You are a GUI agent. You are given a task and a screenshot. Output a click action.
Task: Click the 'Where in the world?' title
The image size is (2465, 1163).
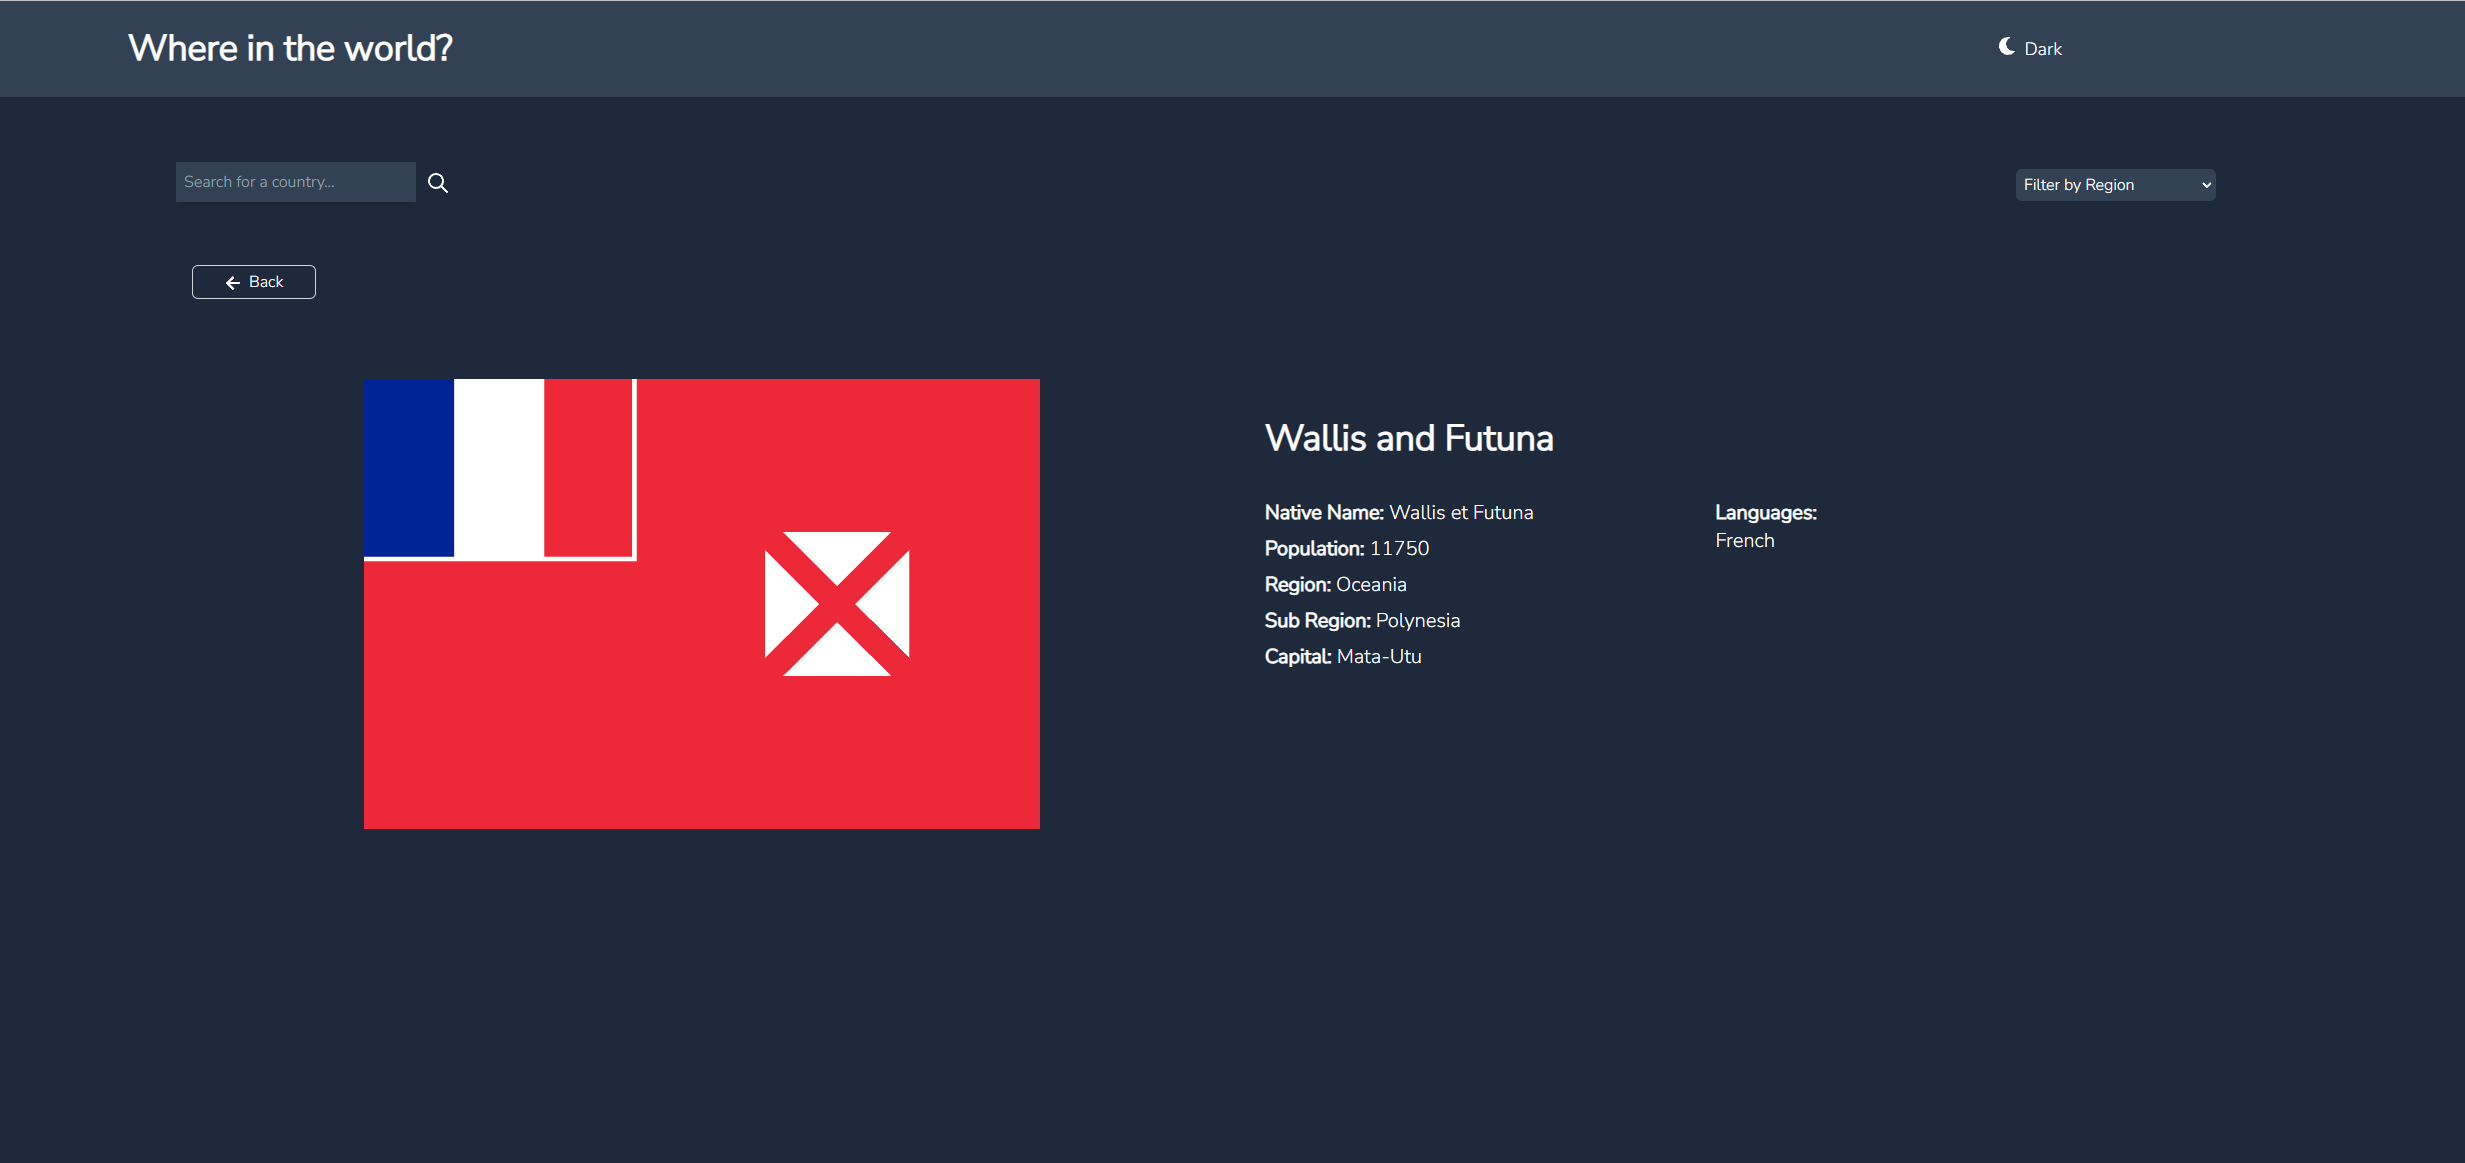coord(290,48)
